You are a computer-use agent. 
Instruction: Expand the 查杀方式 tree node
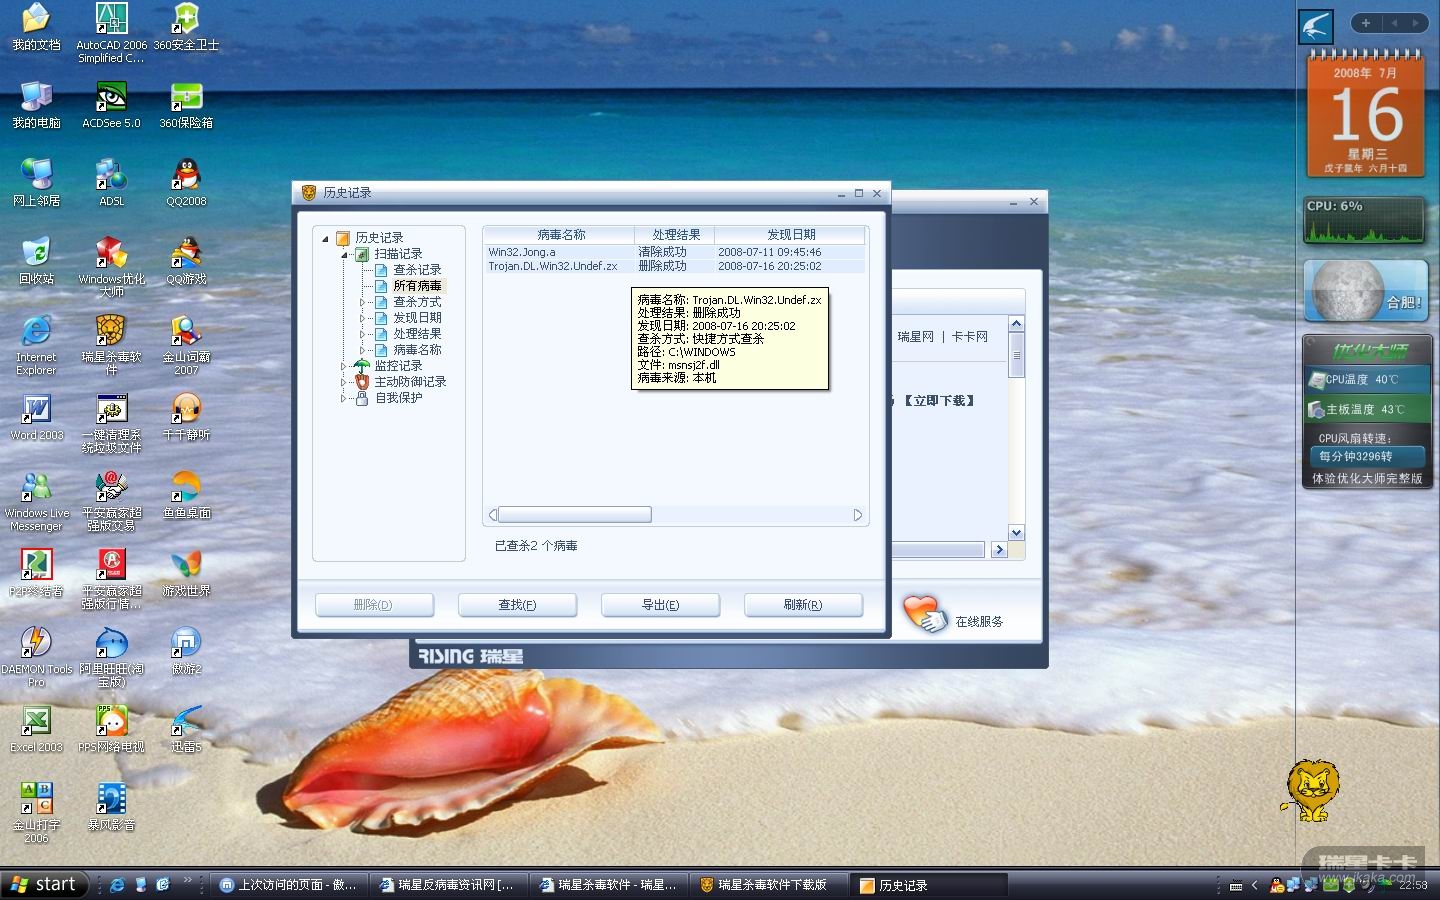(362, 302)
